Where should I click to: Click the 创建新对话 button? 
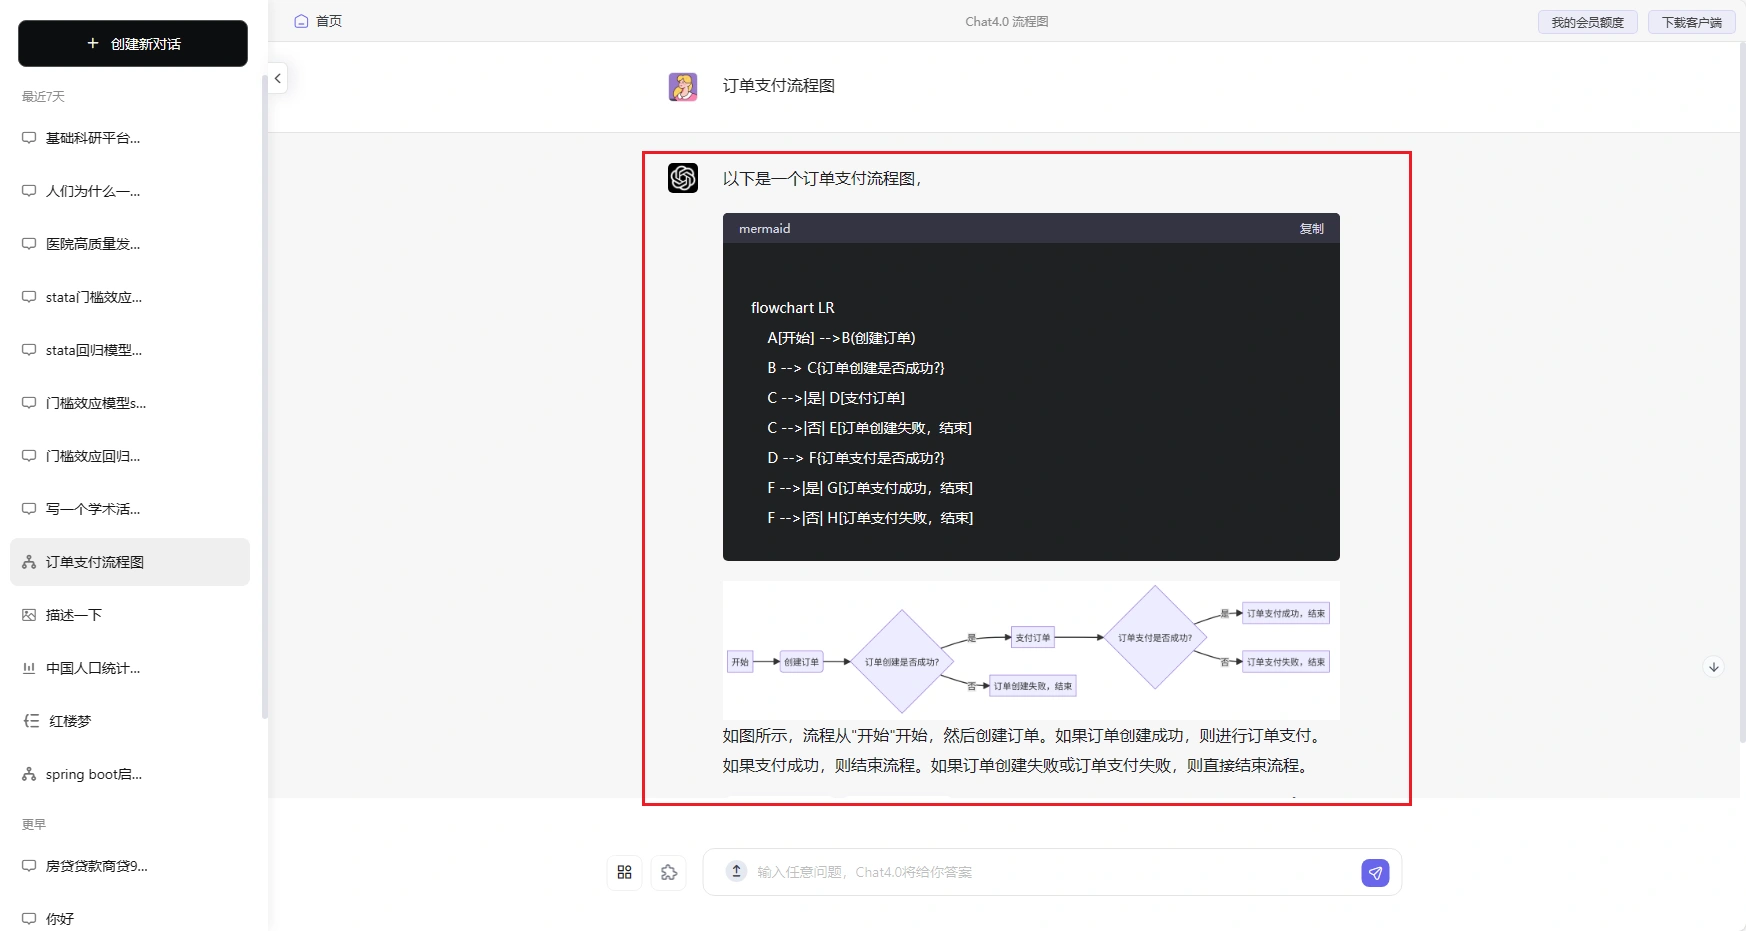pos(133,44)
